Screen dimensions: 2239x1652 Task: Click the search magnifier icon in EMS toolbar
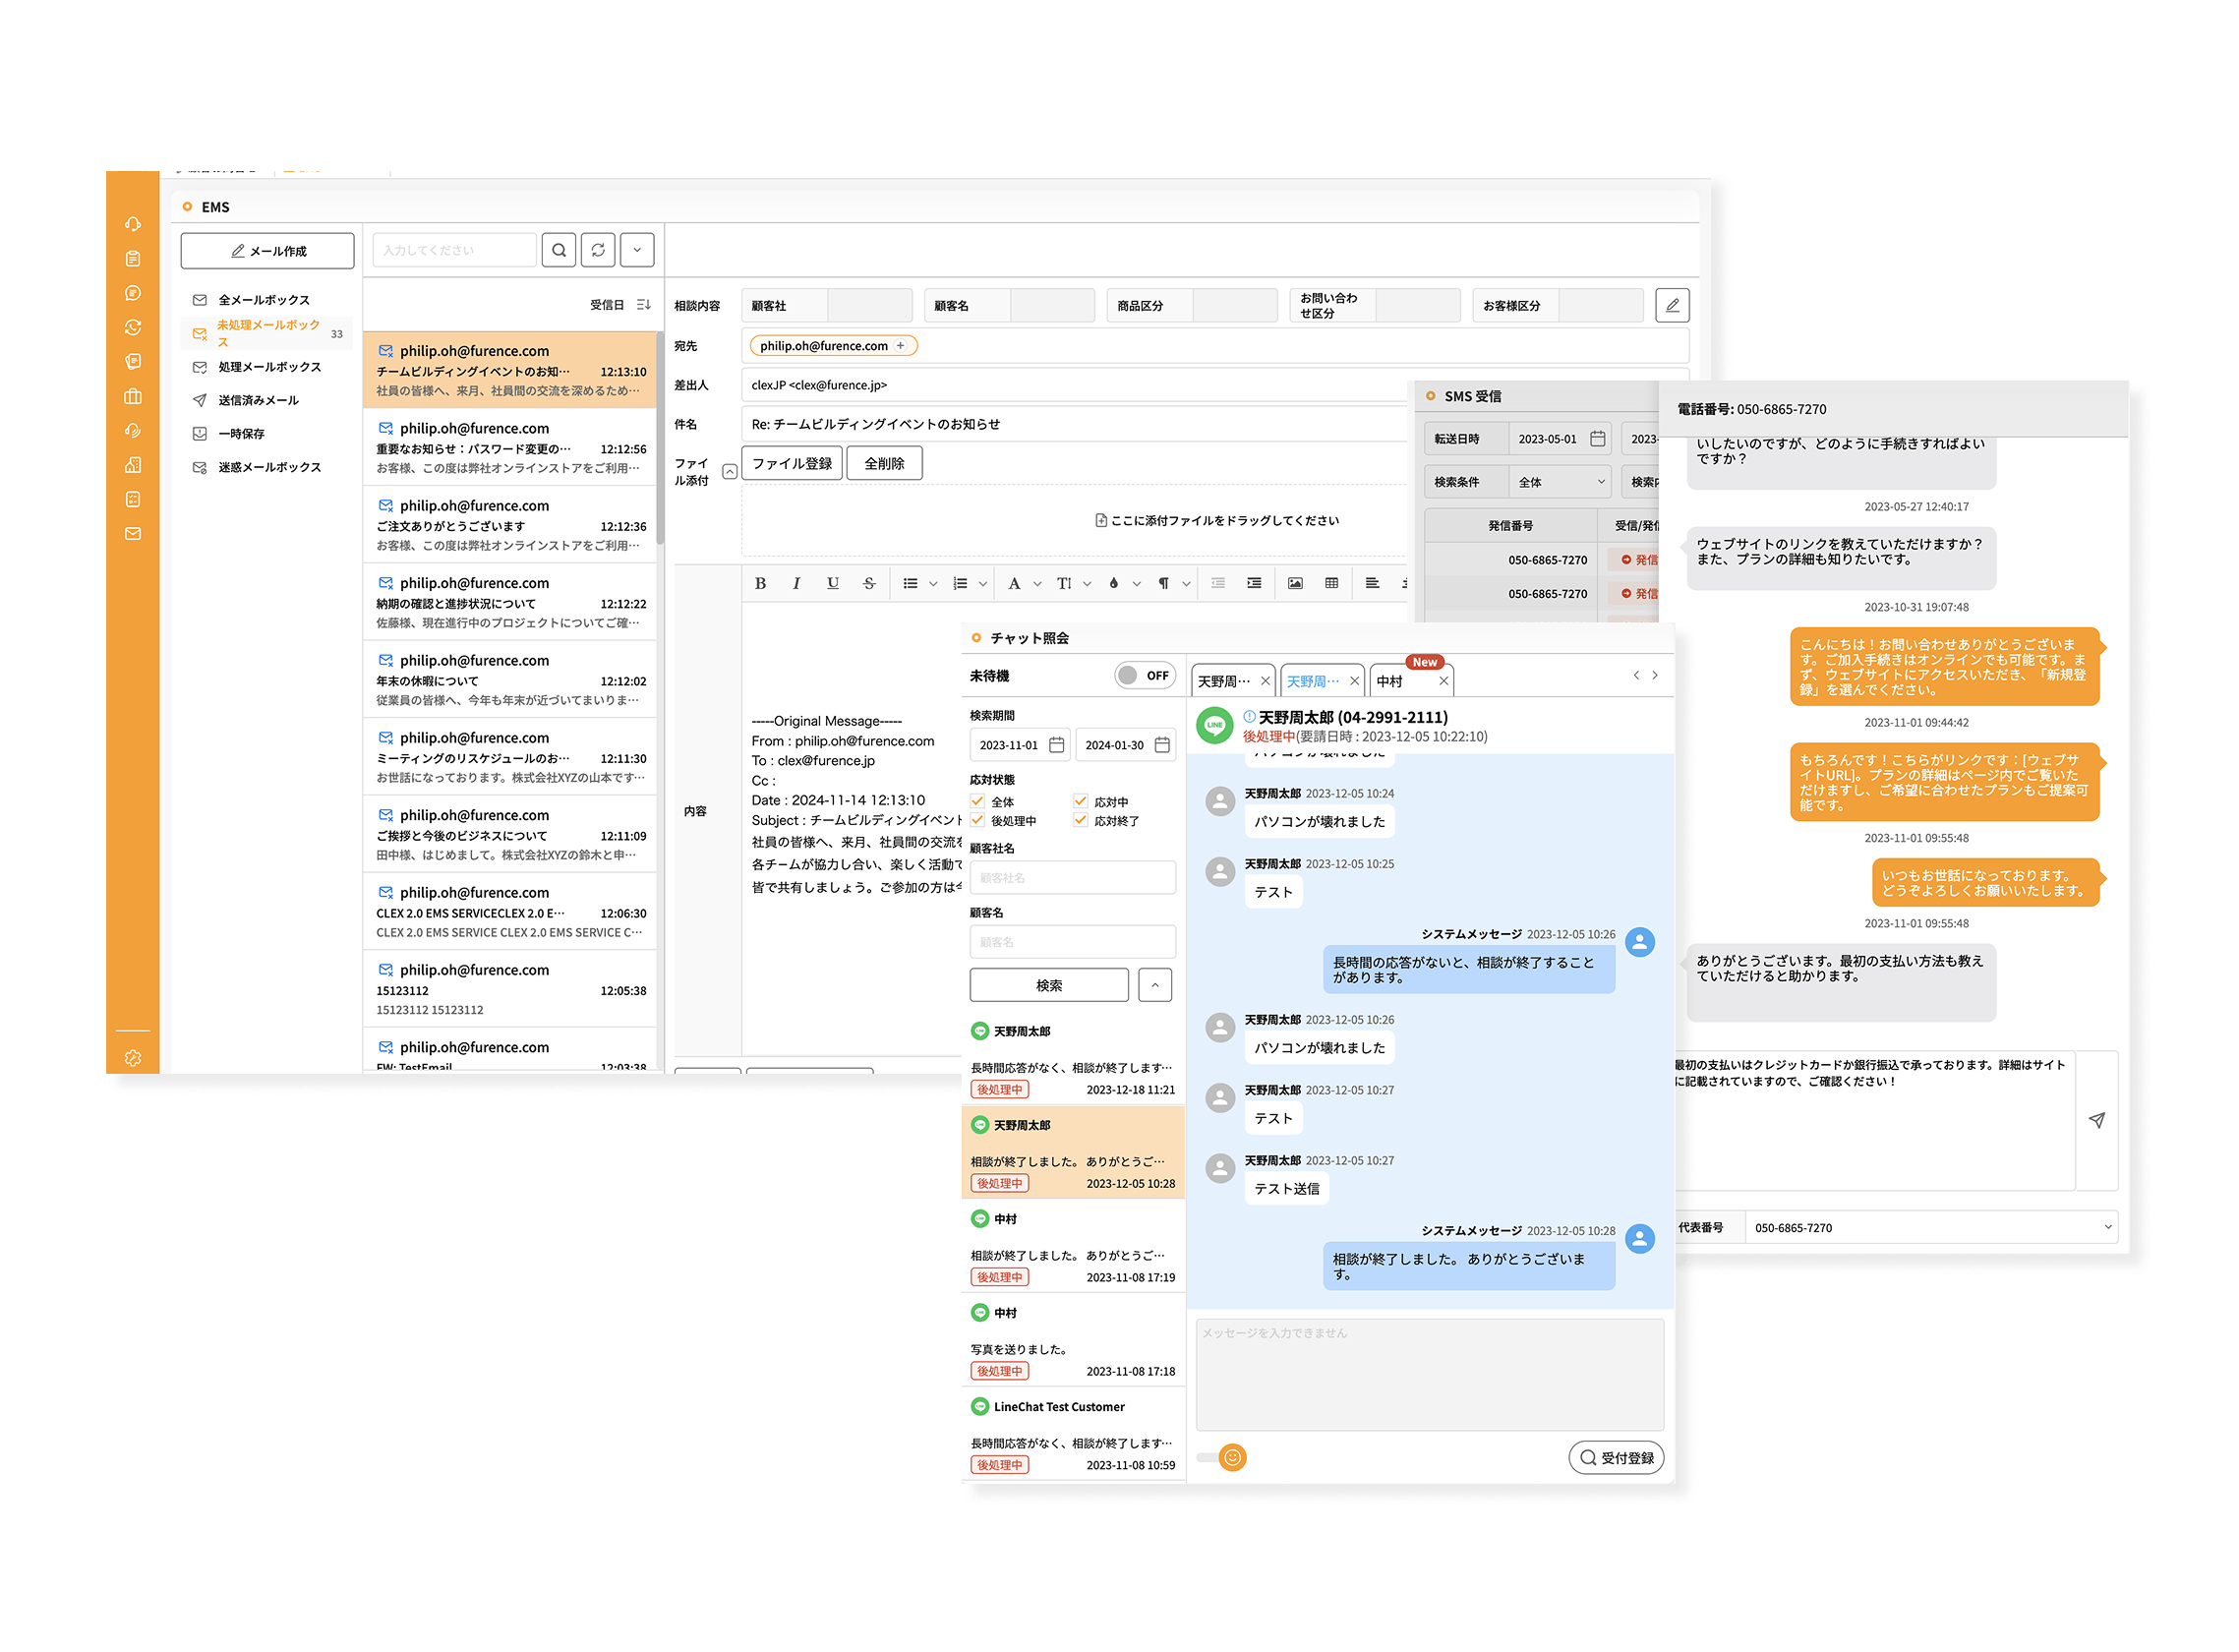click(559, 250)
